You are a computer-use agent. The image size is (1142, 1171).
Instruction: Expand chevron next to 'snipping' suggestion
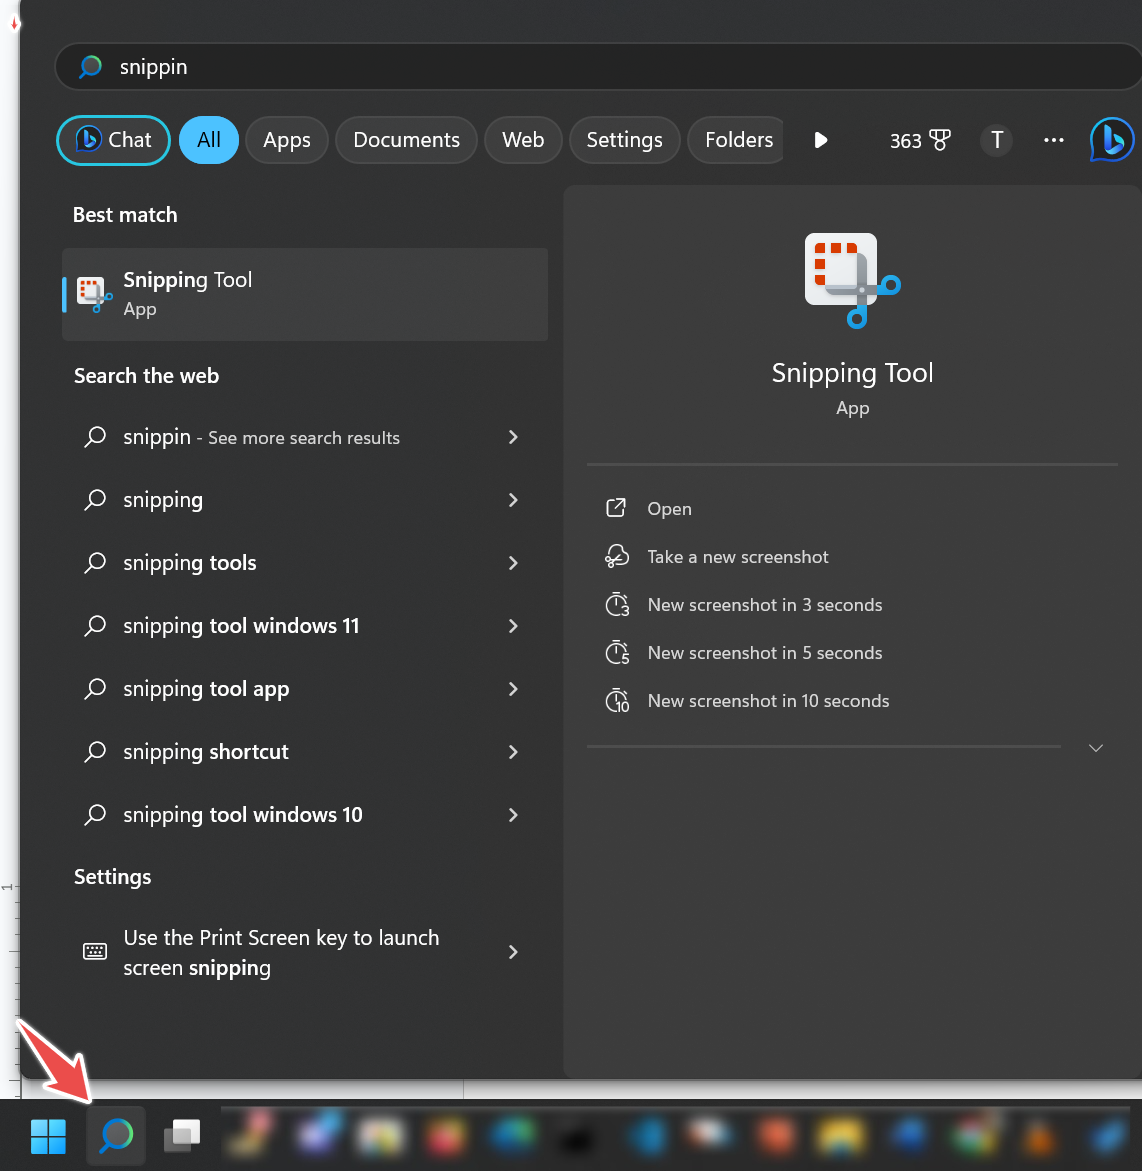(x=513, y=500)
